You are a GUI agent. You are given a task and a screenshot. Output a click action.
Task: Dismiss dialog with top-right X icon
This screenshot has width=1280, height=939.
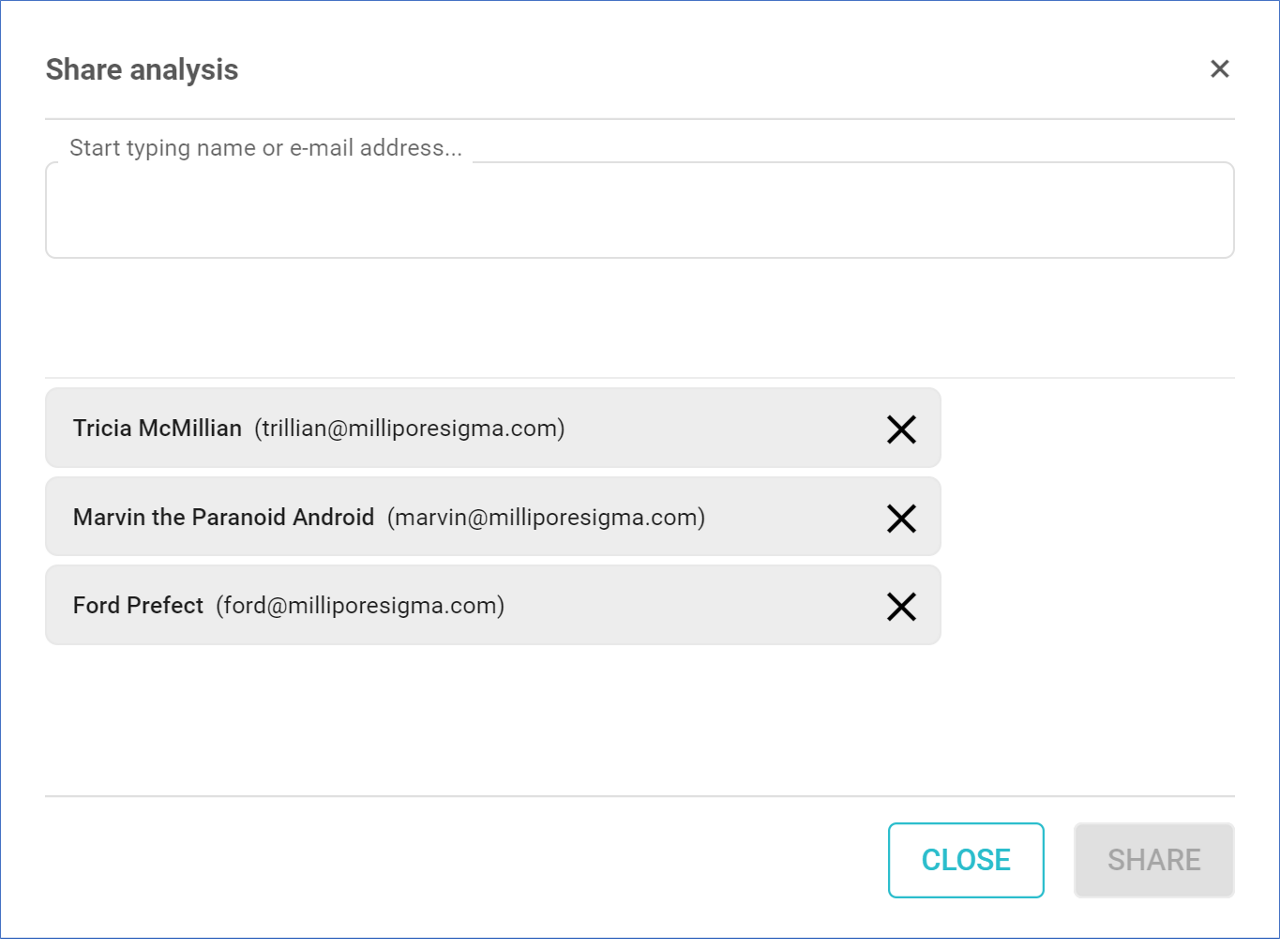click(1219, 69)
